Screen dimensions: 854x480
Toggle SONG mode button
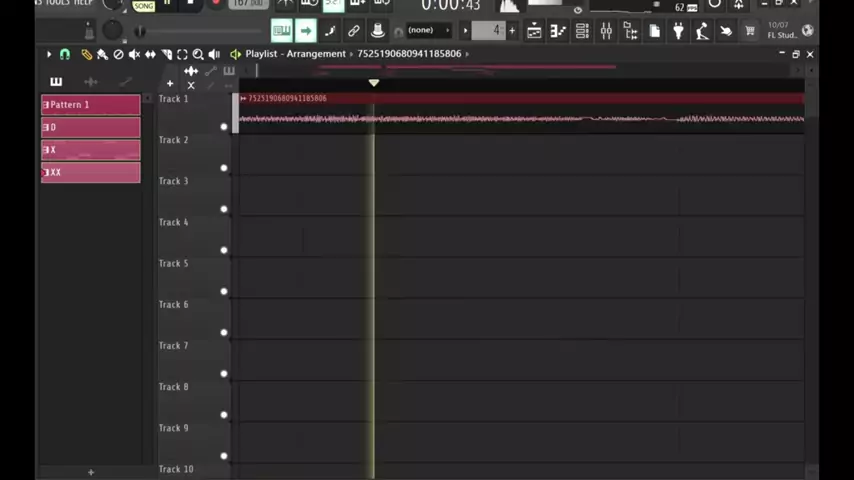tap(144, 6)
